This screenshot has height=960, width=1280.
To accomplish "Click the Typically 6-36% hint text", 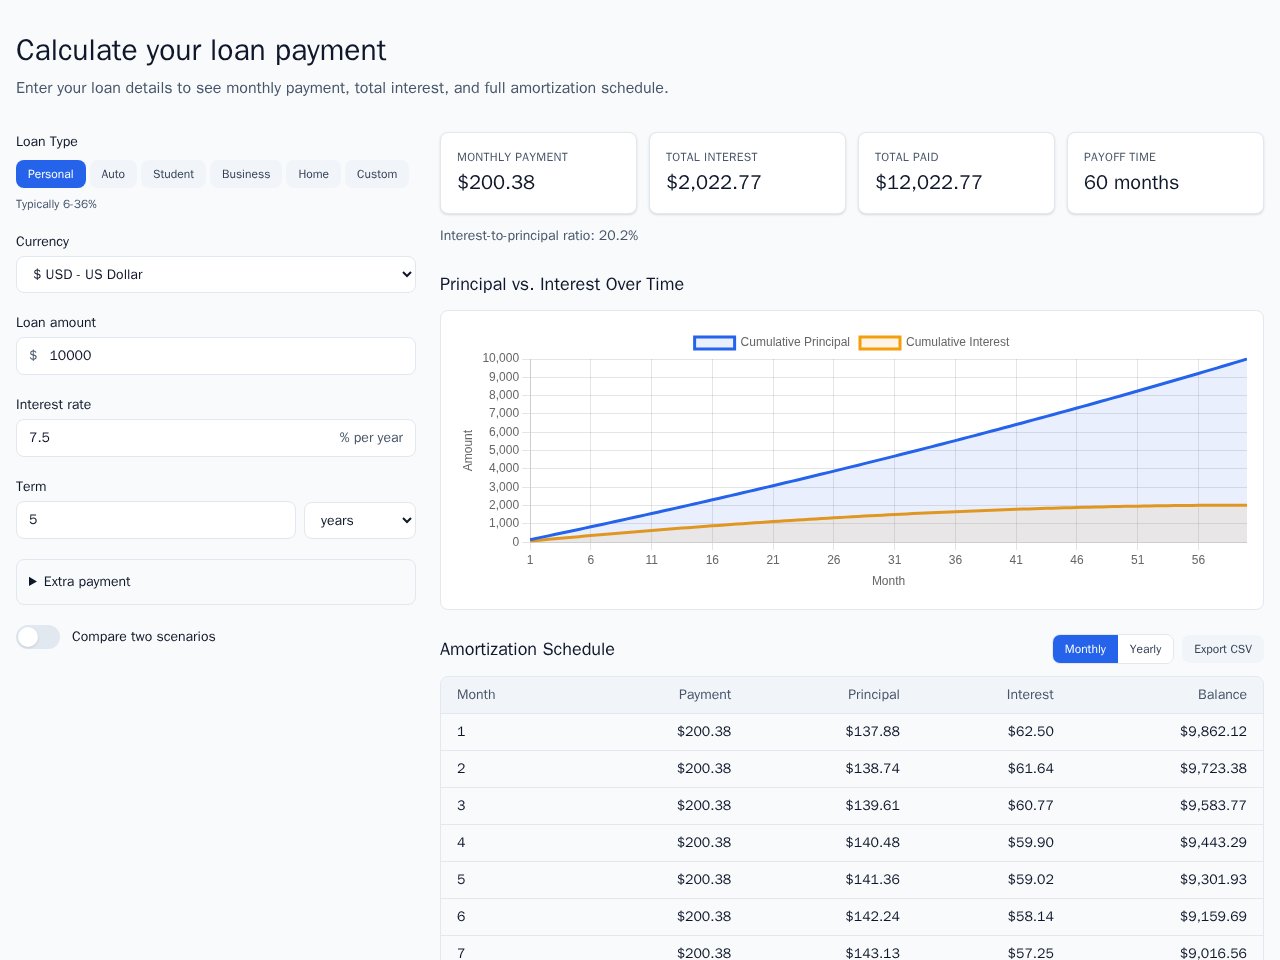I will point(56,204).
